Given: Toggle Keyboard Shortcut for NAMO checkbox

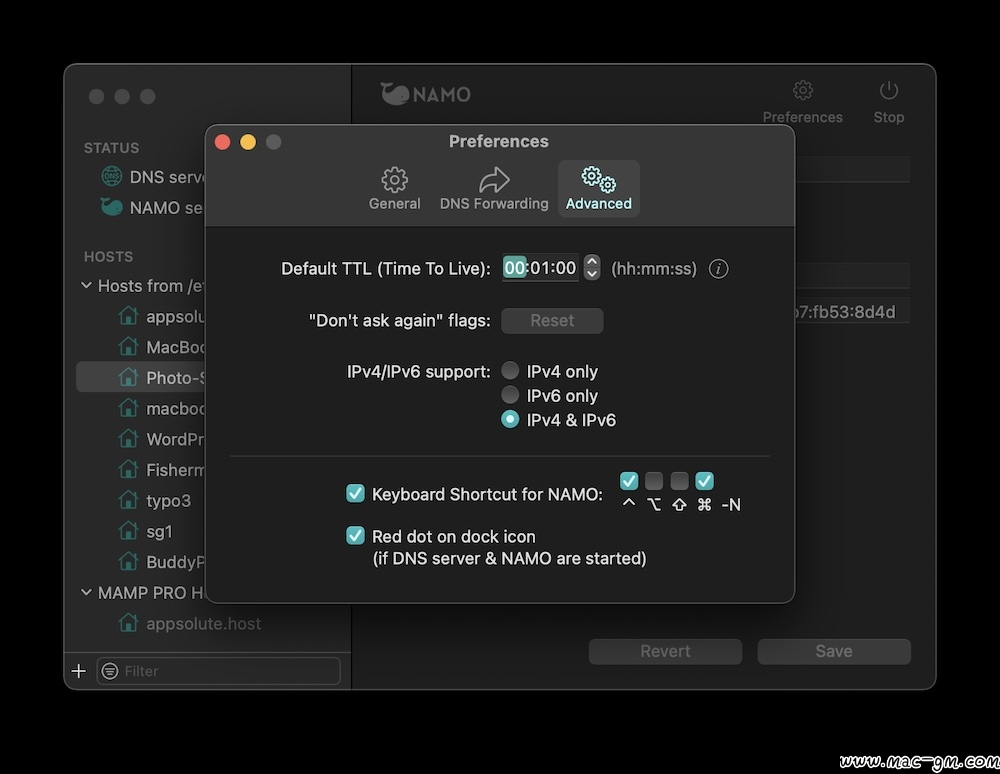Looking at the screenshot, I should coord(355,493).
